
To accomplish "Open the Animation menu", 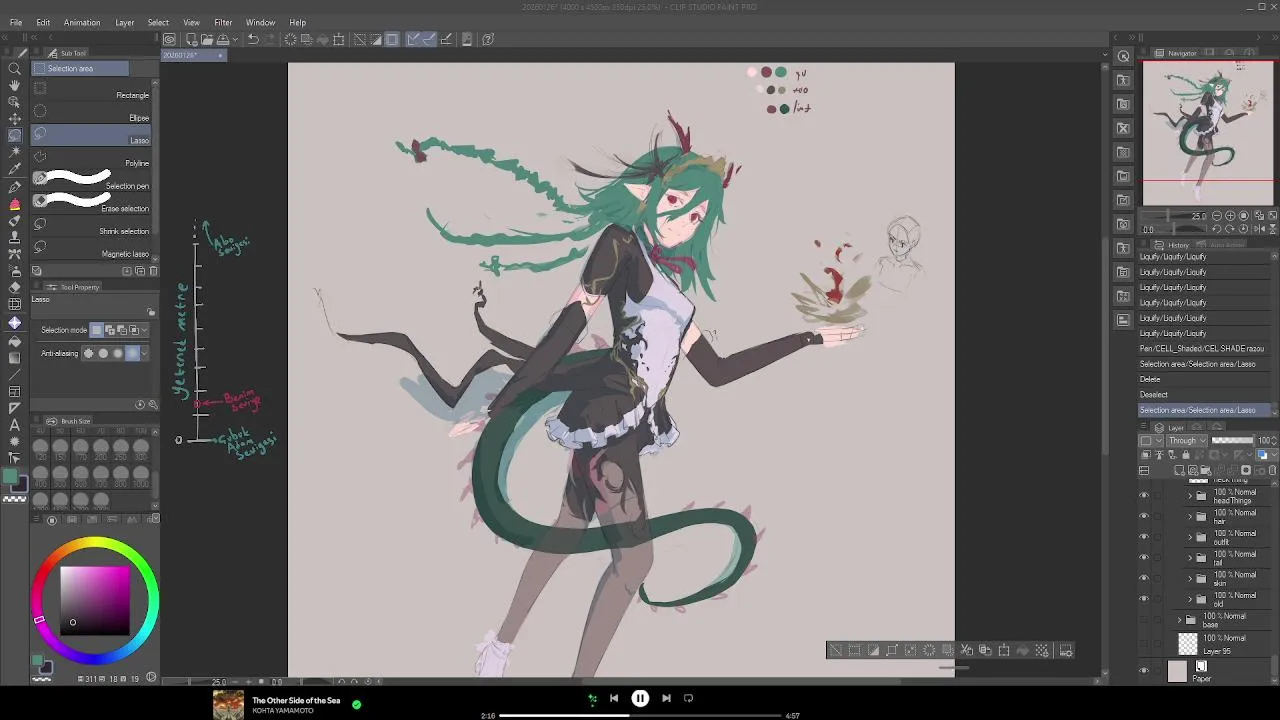I will point(82,22).
